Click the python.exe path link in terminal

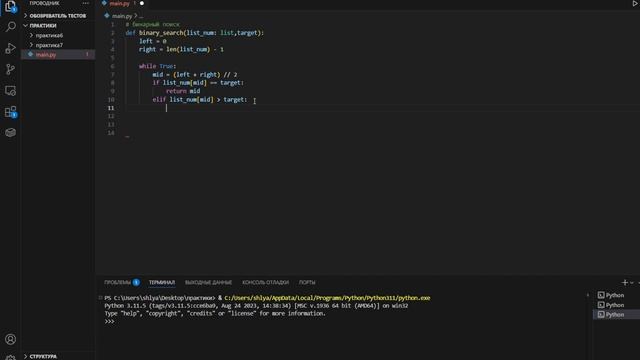tap(327, 298)
